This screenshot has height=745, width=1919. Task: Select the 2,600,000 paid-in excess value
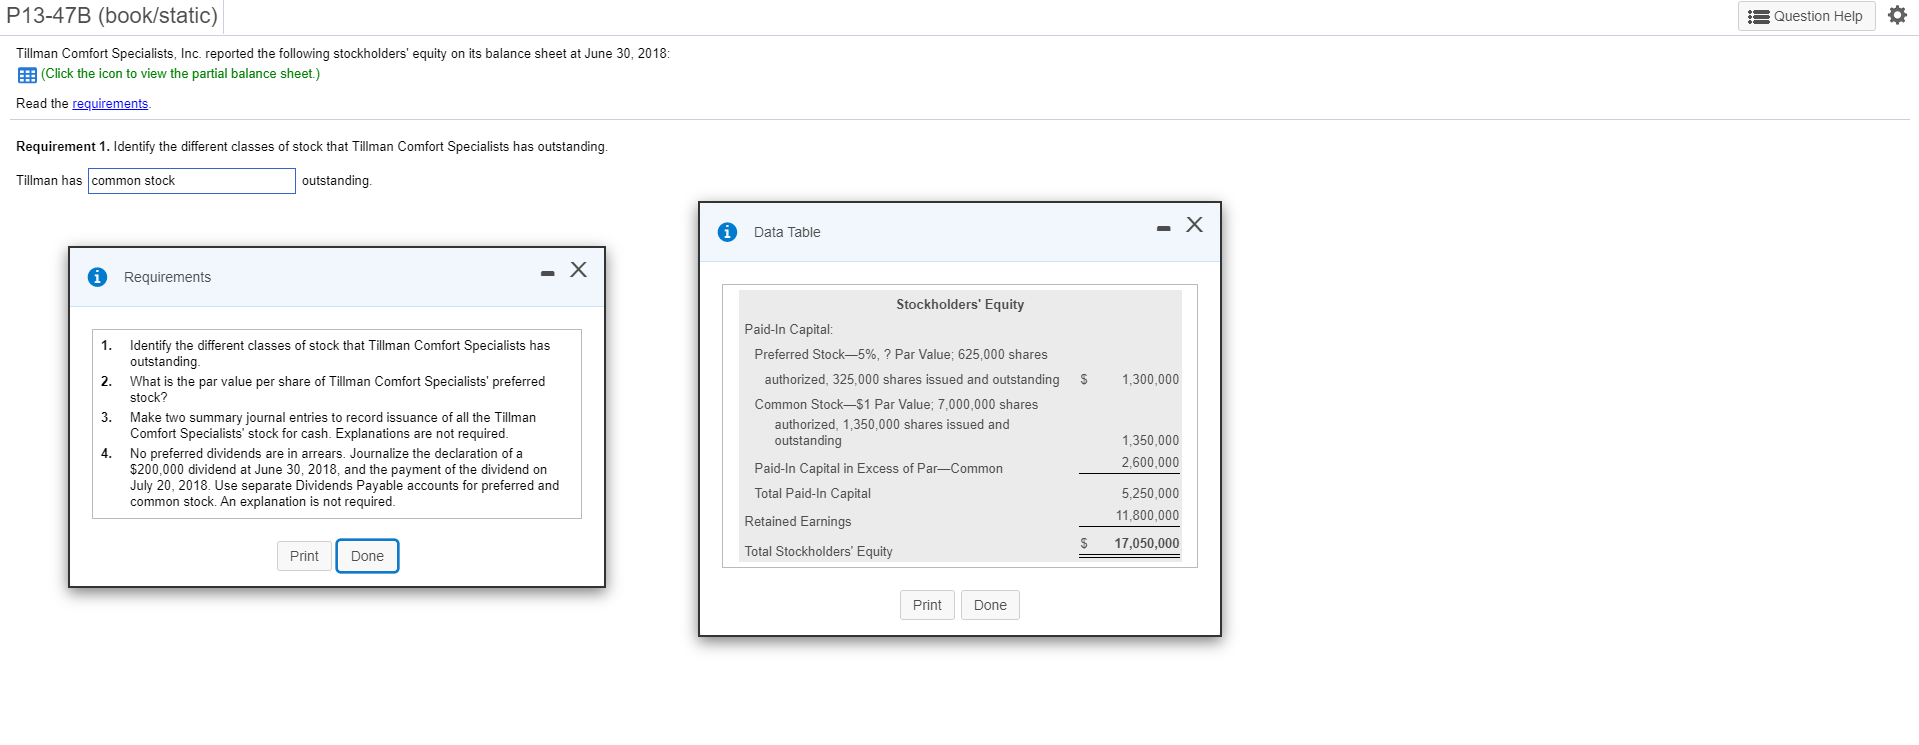pyautogui.click(x=1150, y=463)
